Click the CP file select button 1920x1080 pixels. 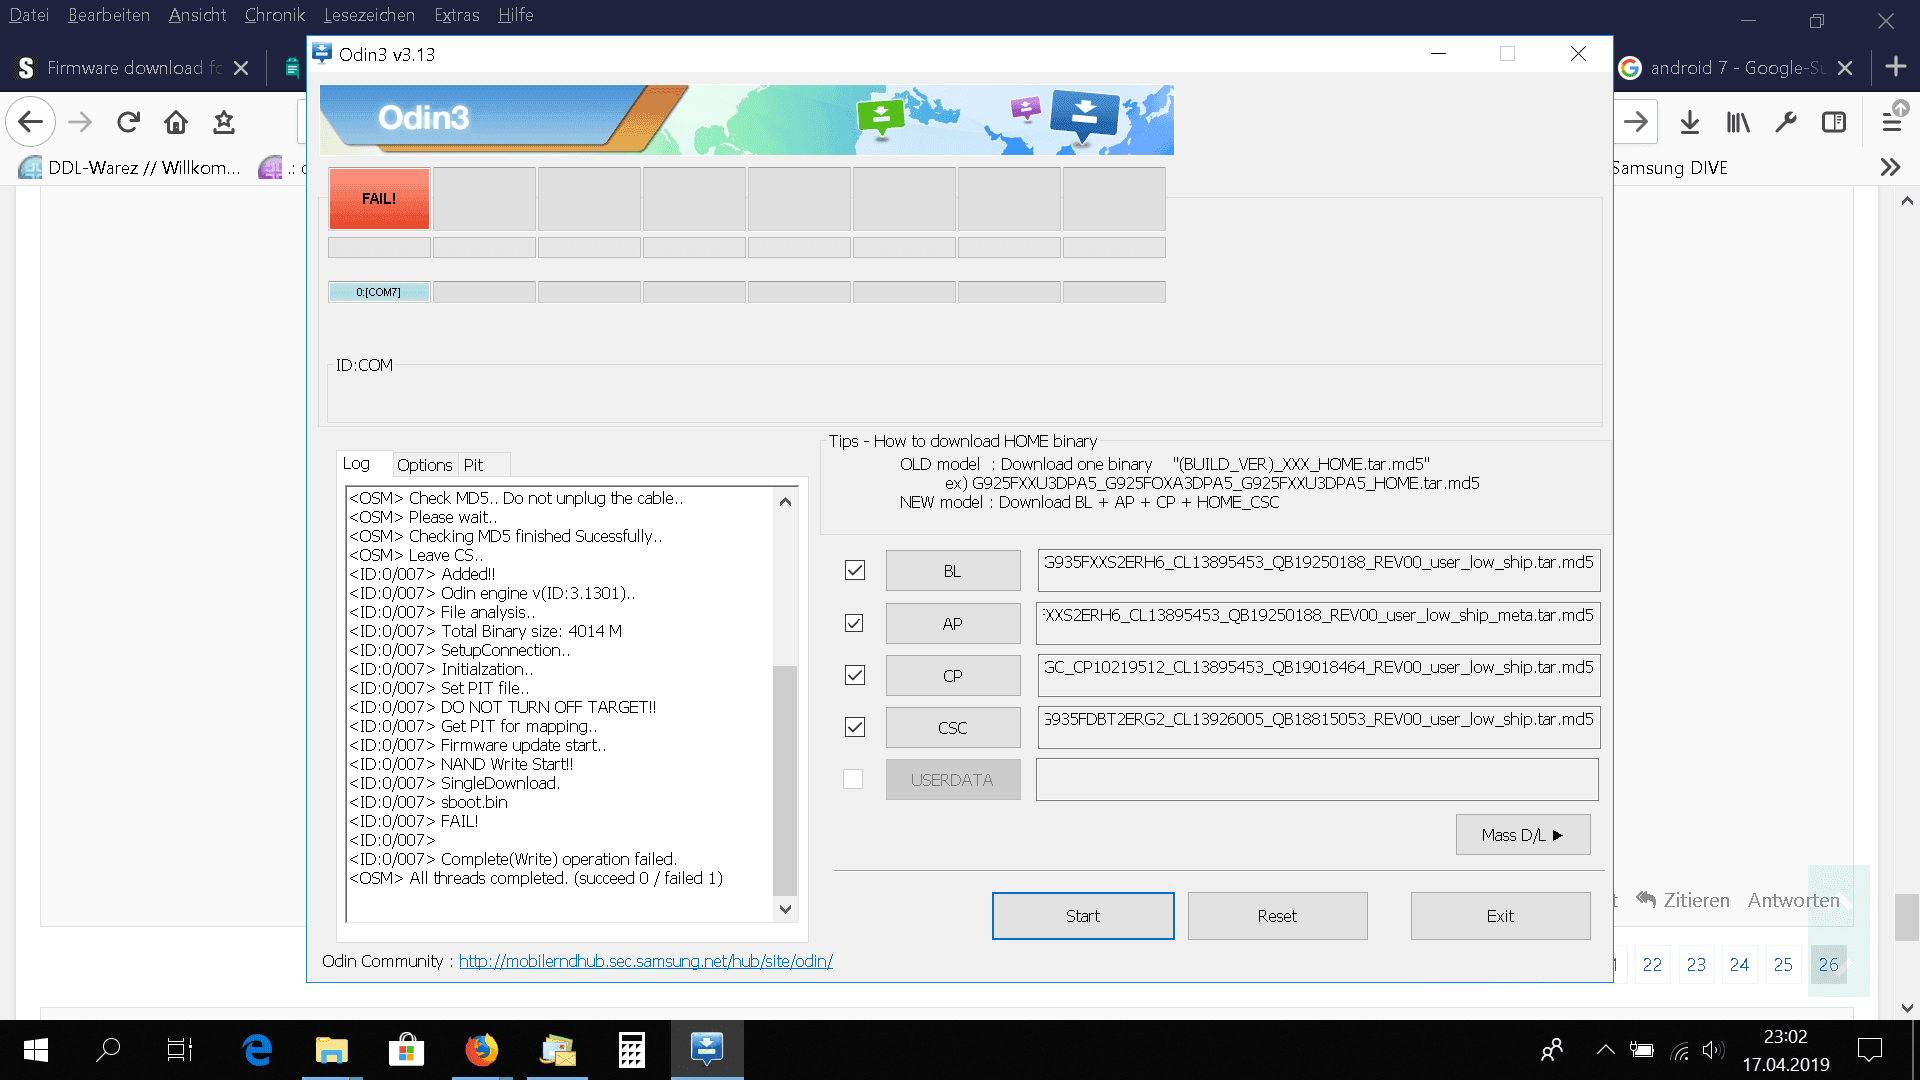[x=953, y=676]
